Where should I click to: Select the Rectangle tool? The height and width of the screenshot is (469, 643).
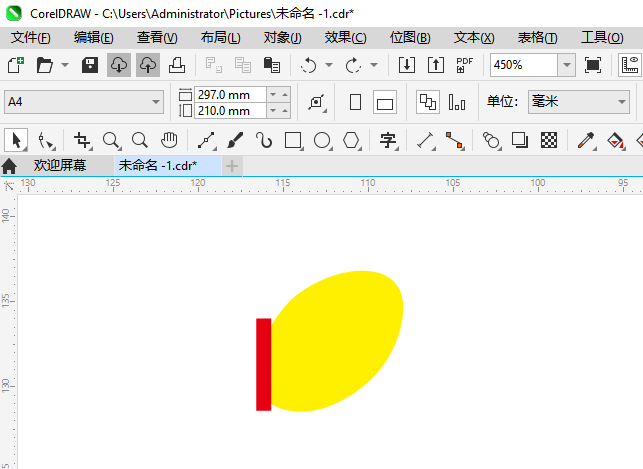pyautogui.click(x=293, y=141)
